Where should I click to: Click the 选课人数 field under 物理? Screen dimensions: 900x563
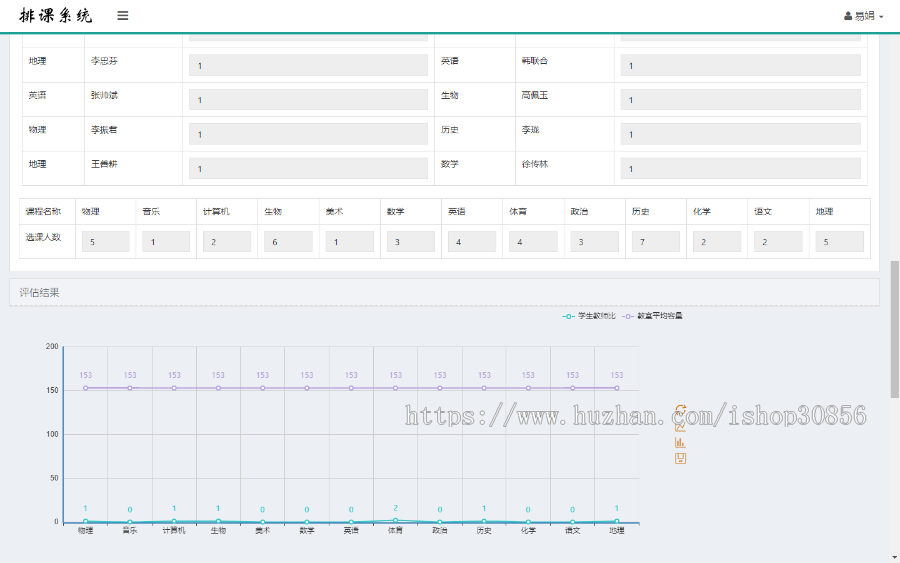click(105, 242)
